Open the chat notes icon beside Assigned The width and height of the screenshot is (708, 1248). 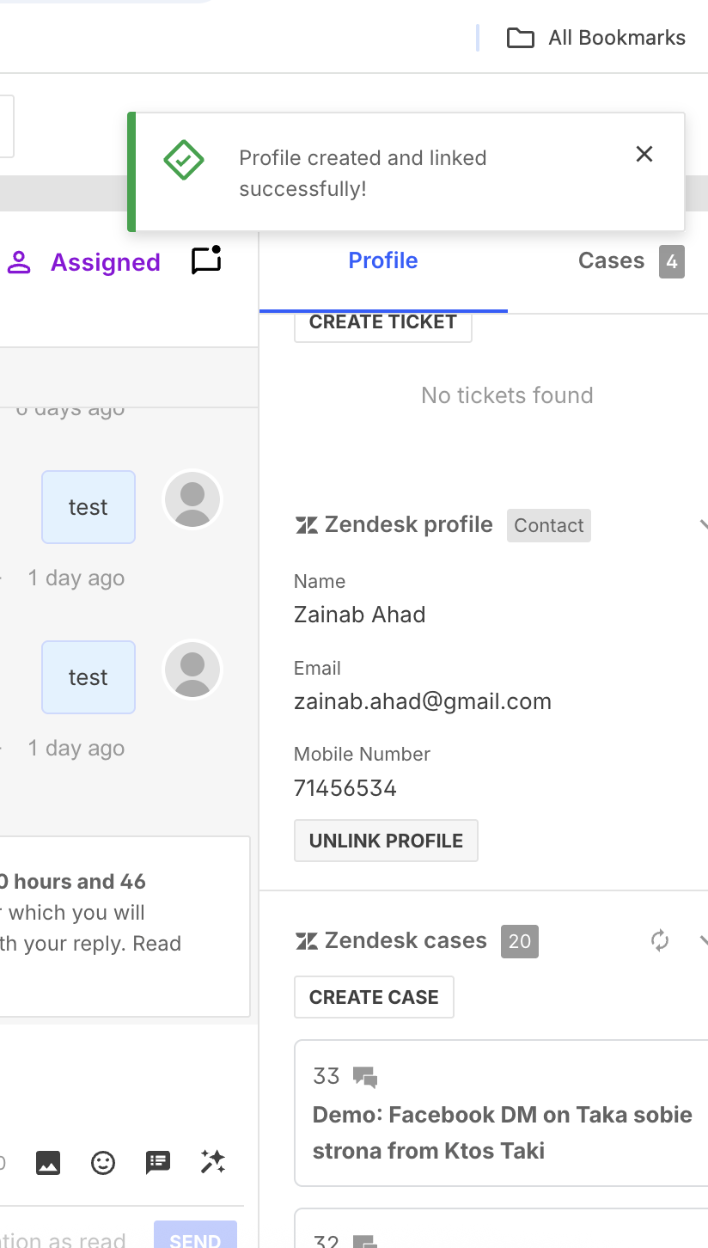pos(206,260)
